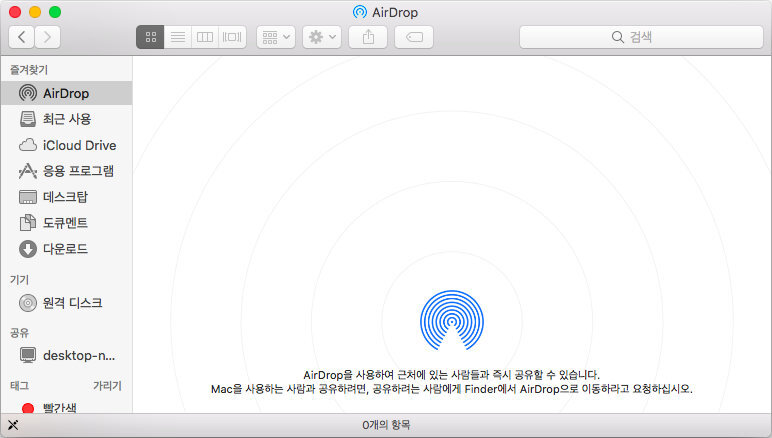
Task: Close the AirDrop window
Action: [x=15, y=12]
